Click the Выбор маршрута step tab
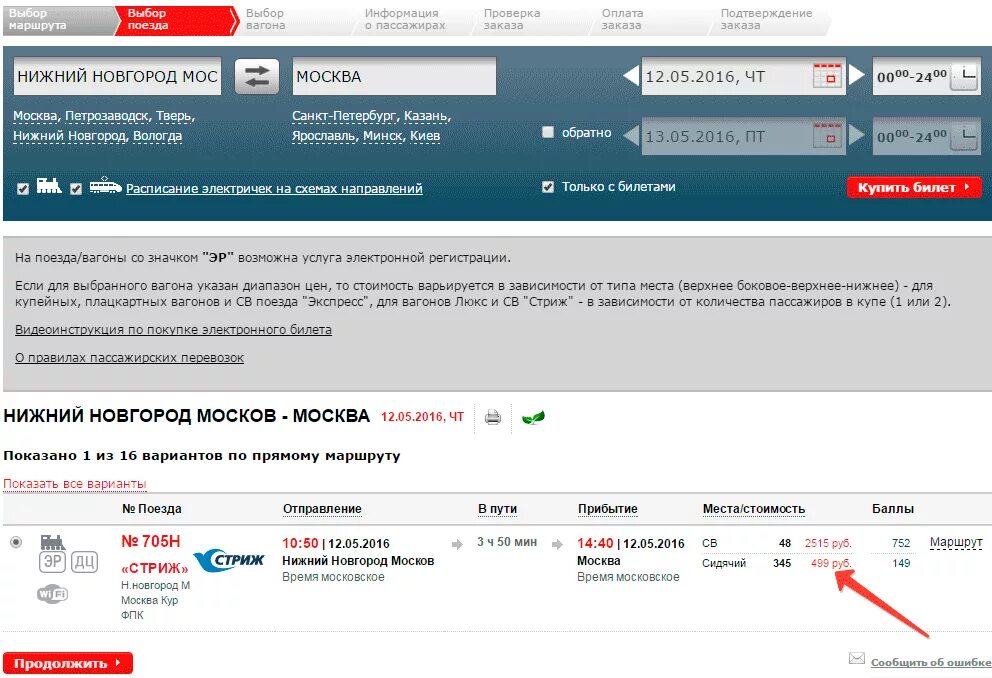The width and height of the screenshot is (992, 678). coord(58,19)
